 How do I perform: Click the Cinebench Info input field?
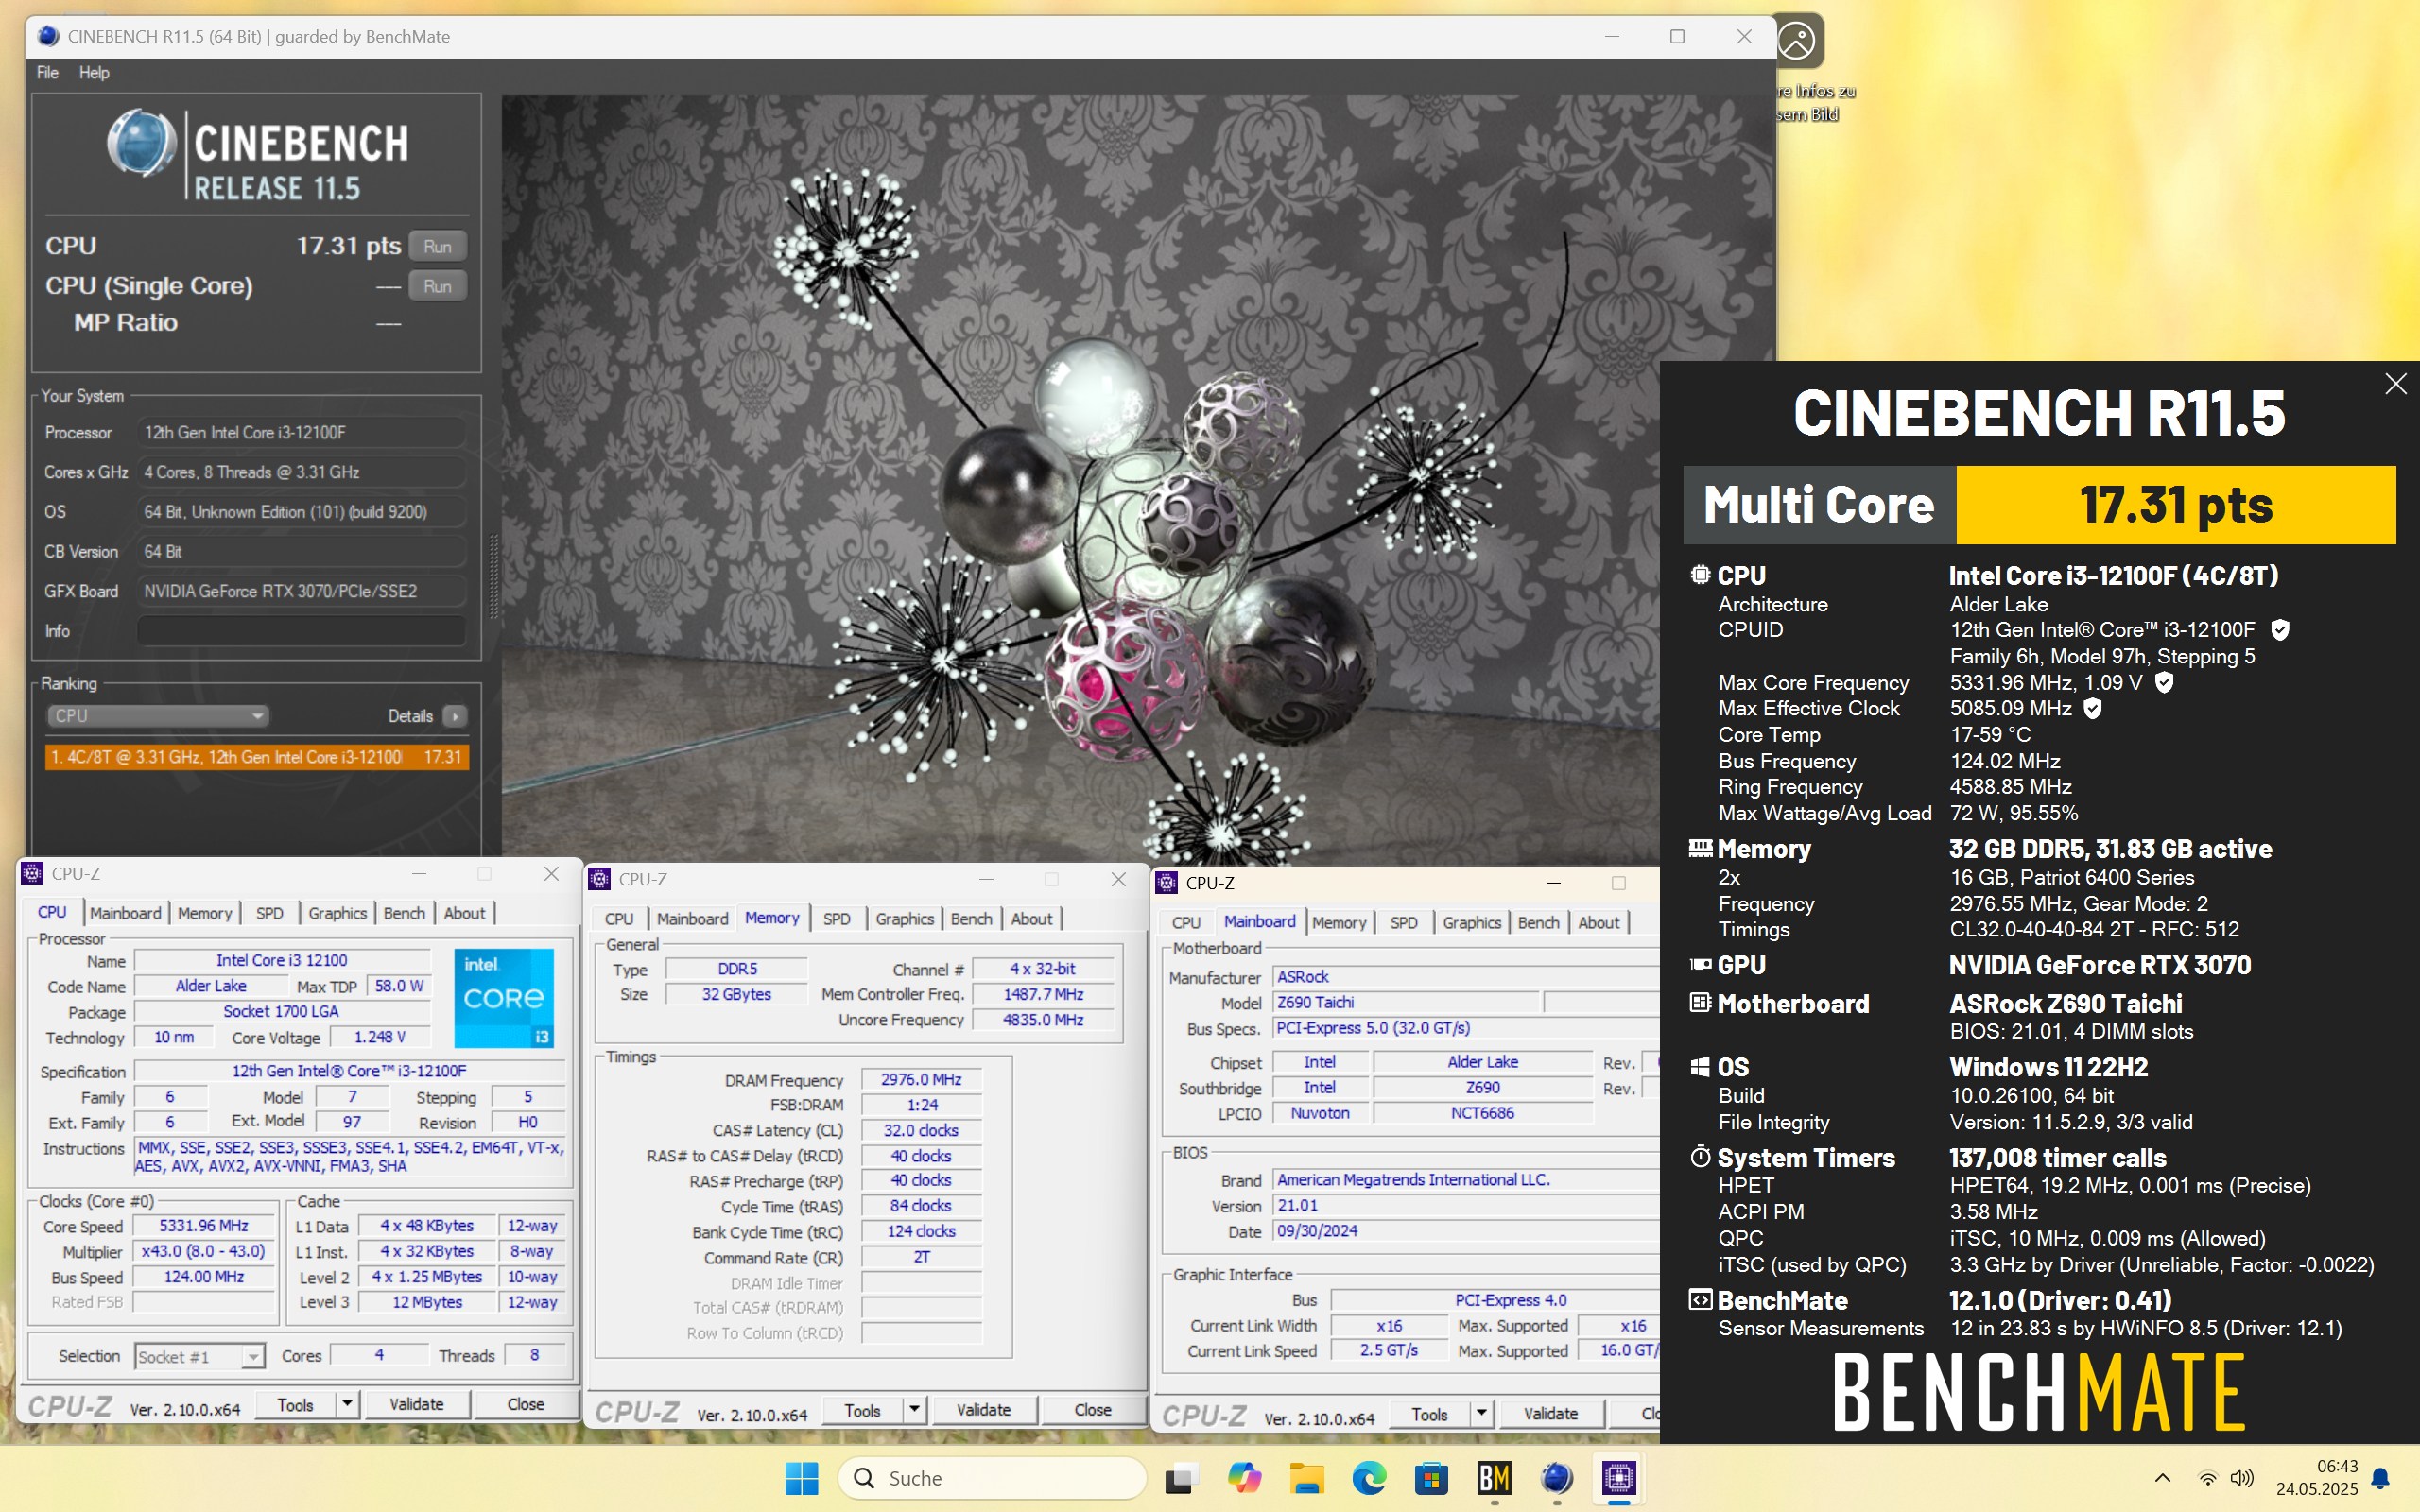(300, 631)
